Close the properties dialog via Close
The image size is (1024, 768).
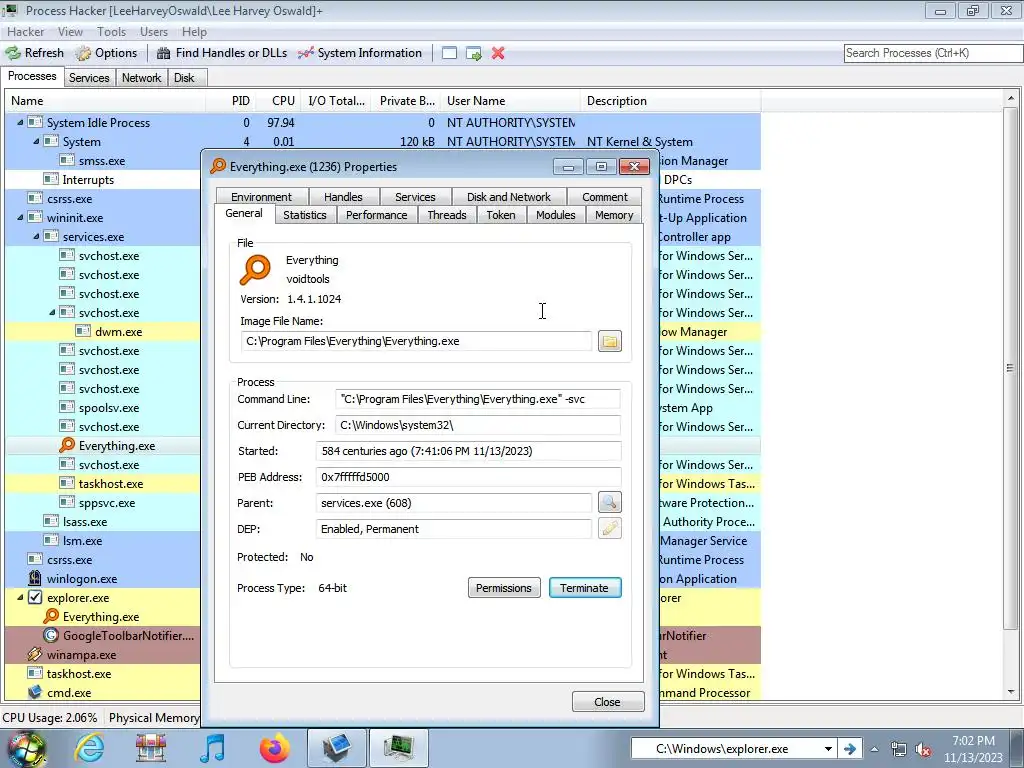pos(607,701)
